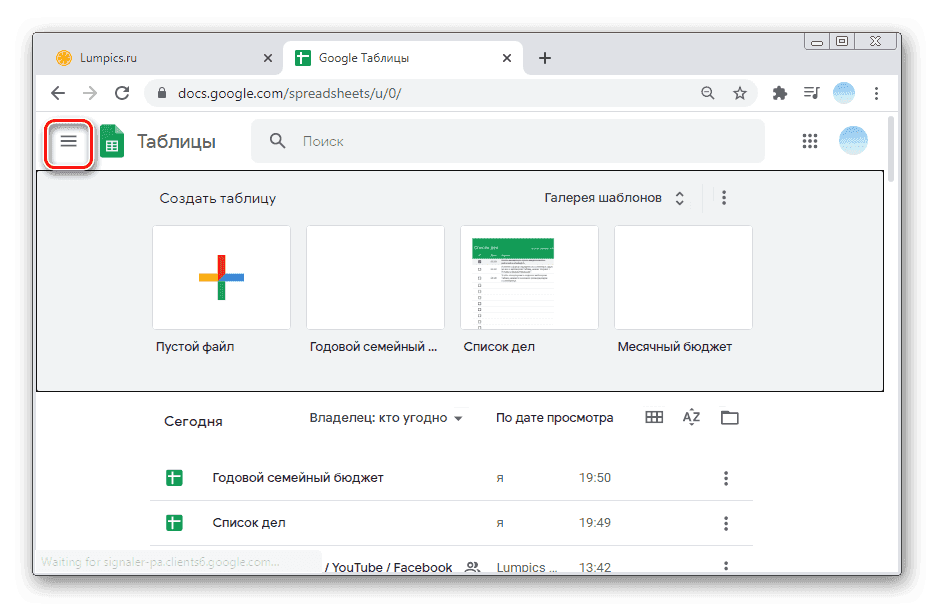Create a blank spreadsheet with Пустой файл
Viewport: 934px width, 608px height.
pos(221,277)
